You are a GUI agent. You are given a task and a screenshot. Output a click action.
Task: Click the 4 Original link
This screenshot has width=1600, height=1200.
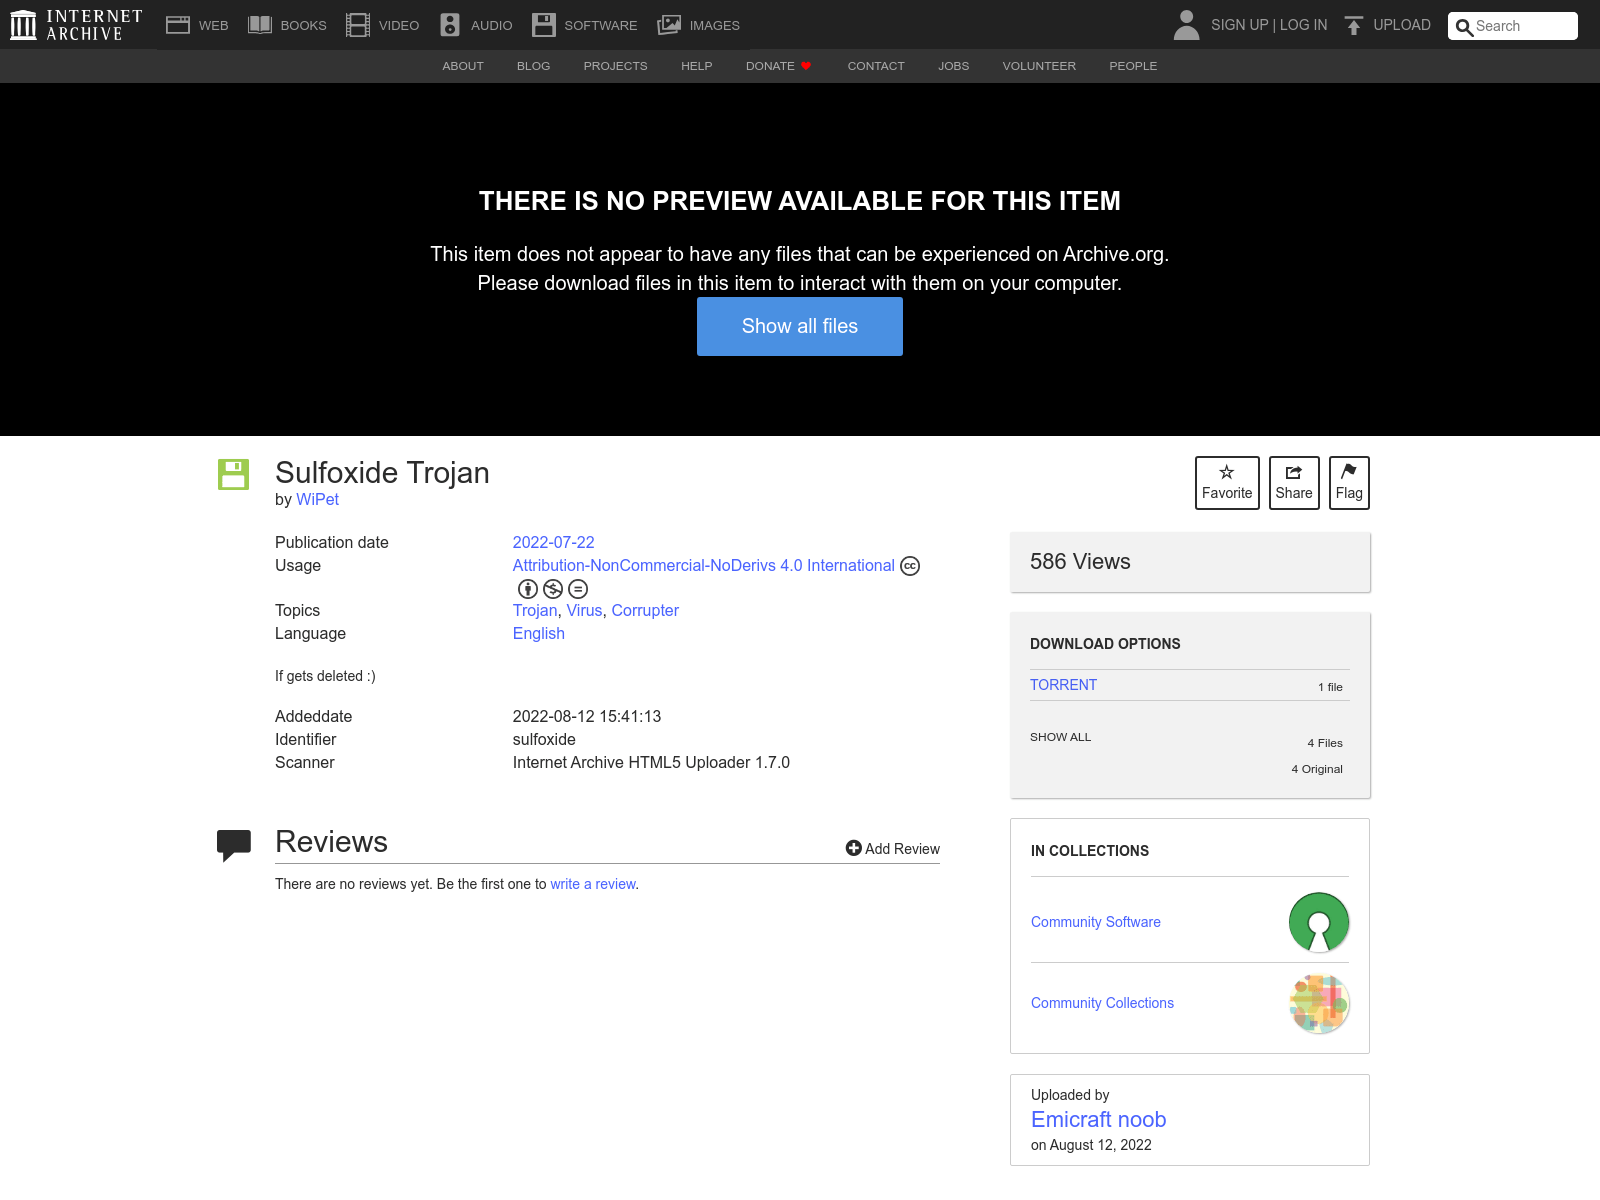pyautogui.click(x=1317, y=769)
